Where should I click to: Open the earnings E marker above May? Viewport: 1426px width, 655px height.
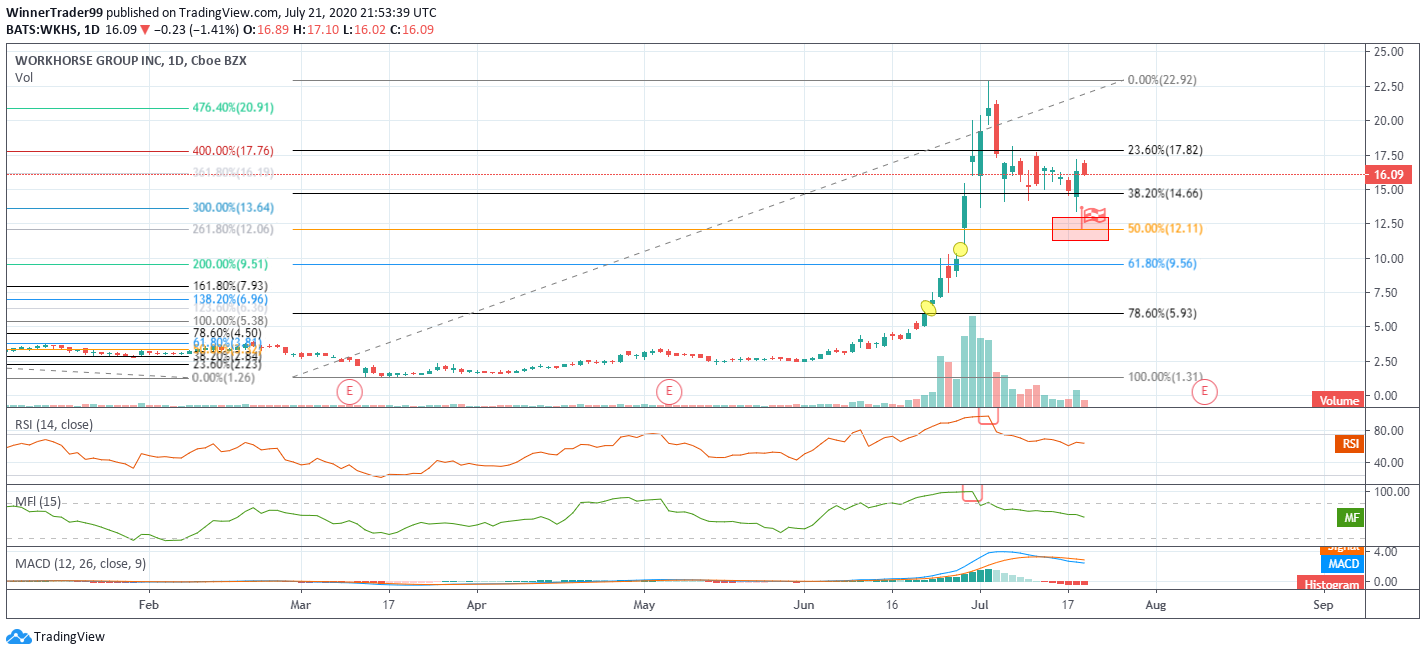point(668,391)
